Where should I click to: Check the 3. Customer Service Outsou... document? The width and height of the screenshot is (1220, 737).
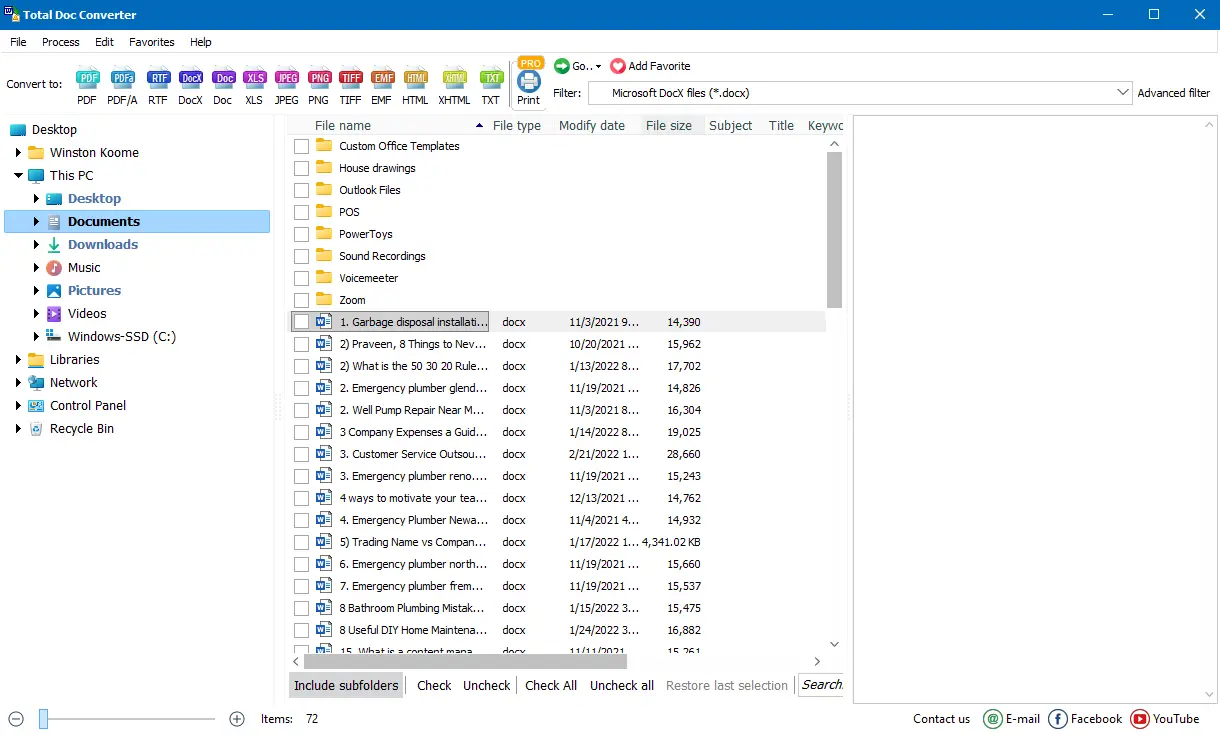[x=302, y=453]
